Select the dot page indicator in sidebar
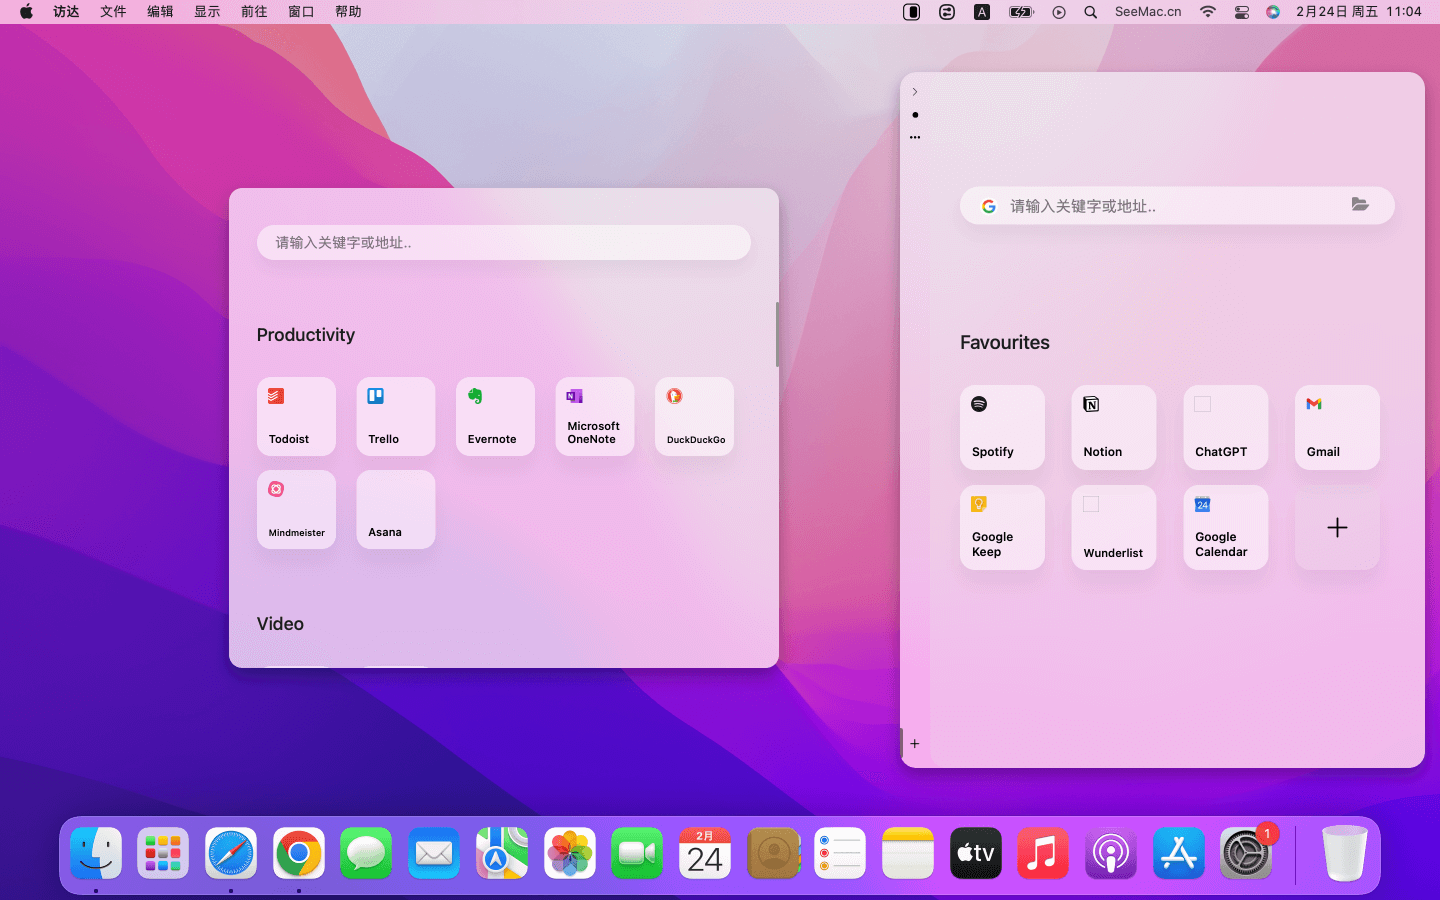Viewport: 1440px width, 900px height. click(914, 115)
